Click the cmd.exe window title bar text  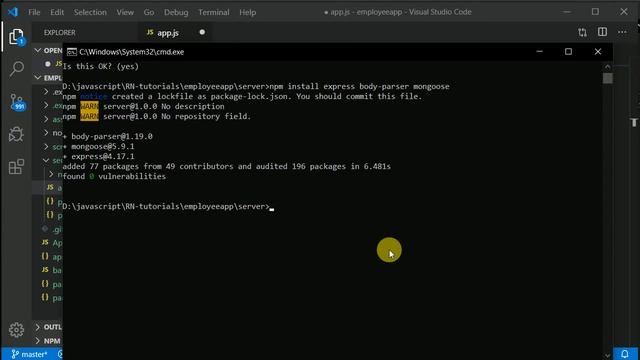click(131, 52)
